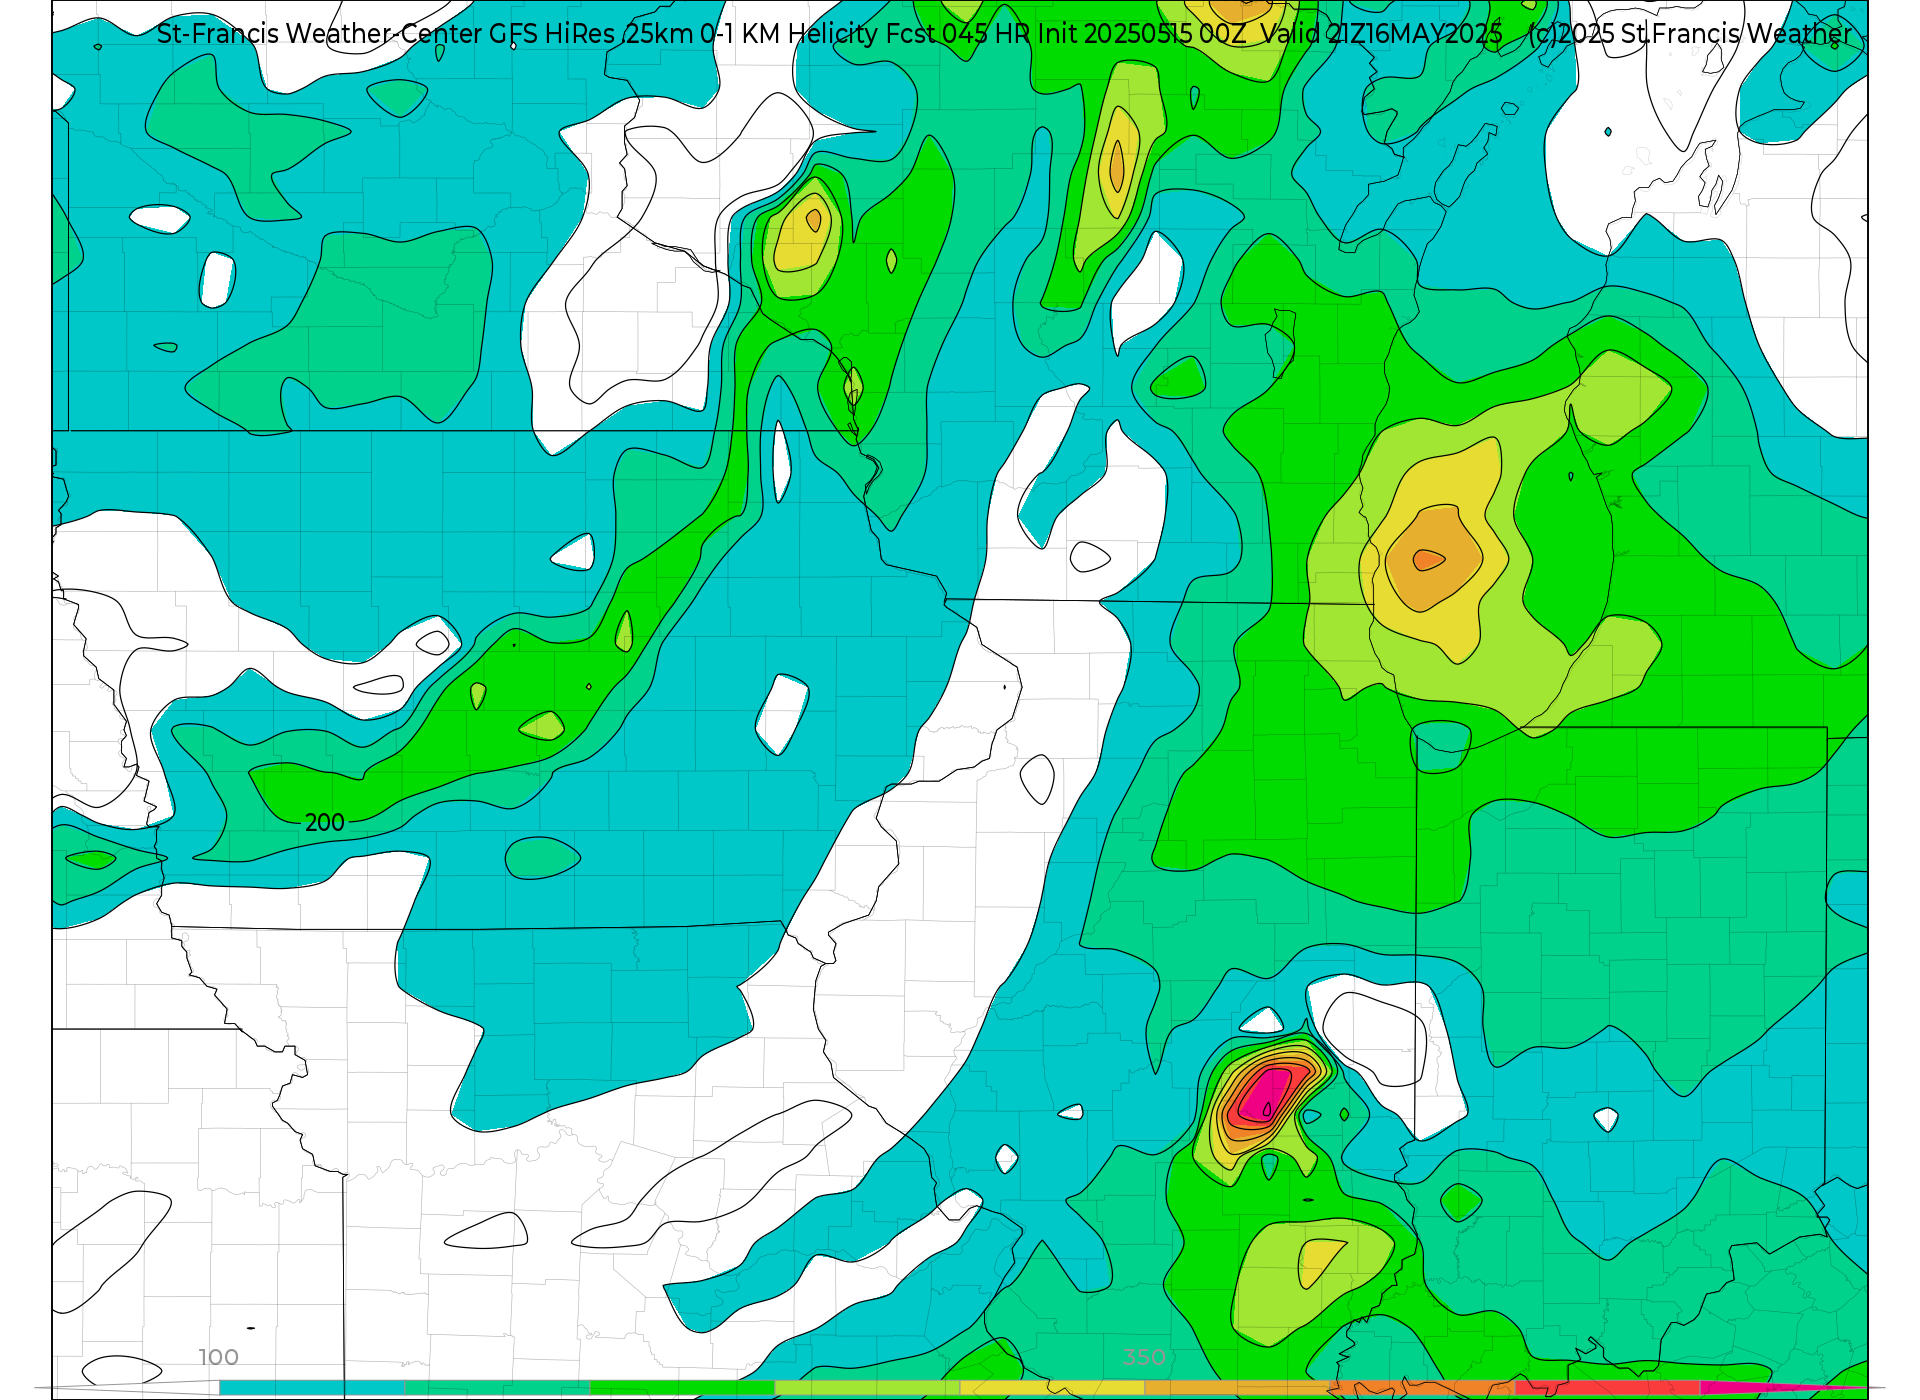Click the '200' contour label on the map

324,822
